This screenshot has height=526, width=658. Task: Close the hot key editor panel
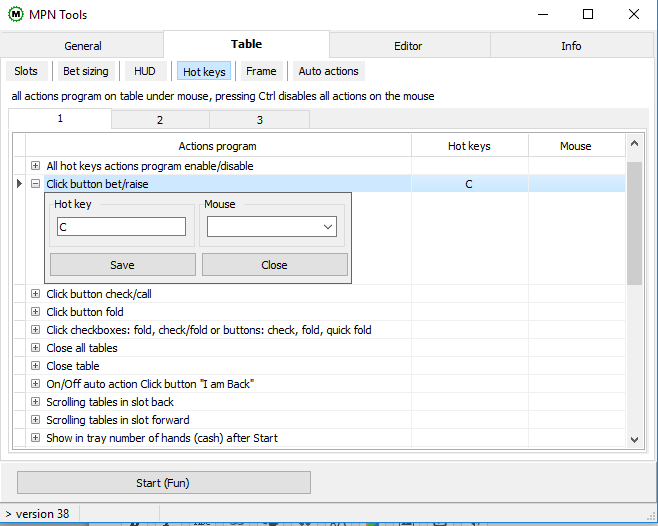click(x=274, y=265)
